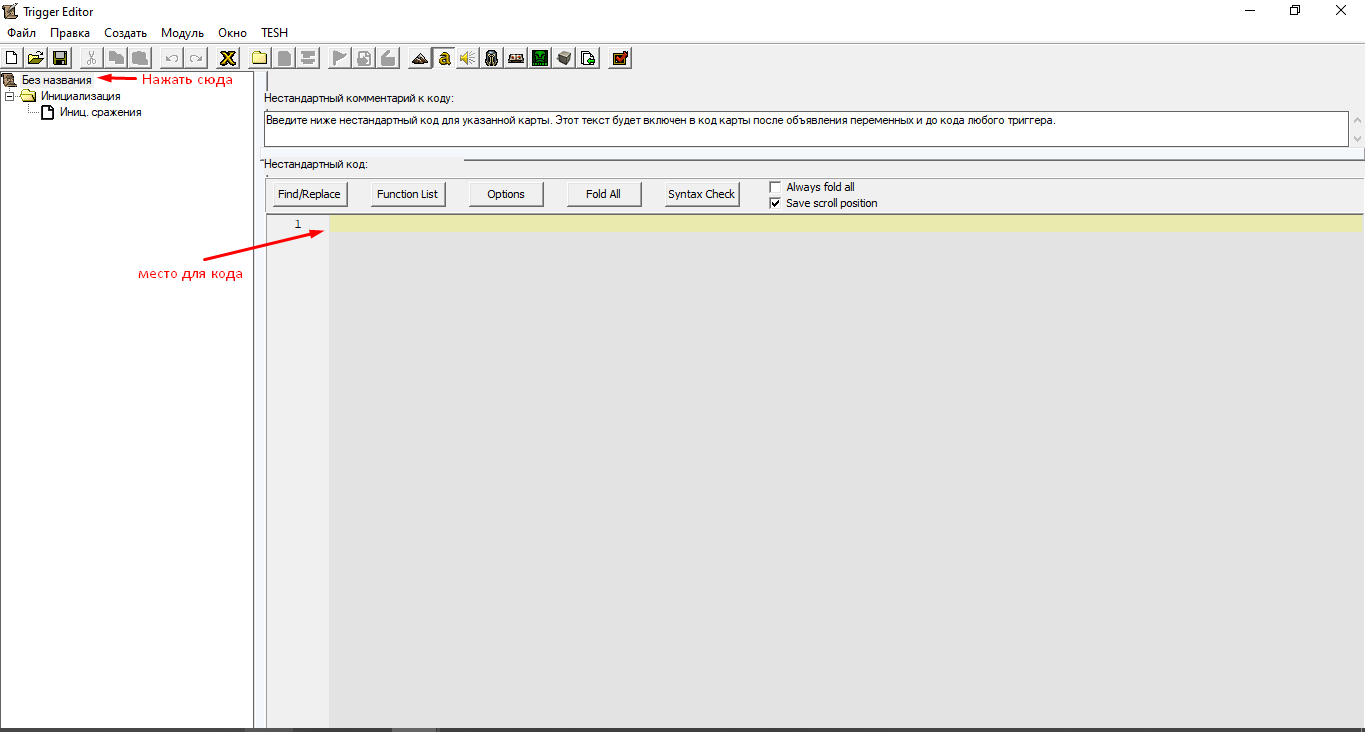Image resolution: width=1365 pixels, height=732 pixels.
Task: Open the TESH menu
Action: click(274, 33)
